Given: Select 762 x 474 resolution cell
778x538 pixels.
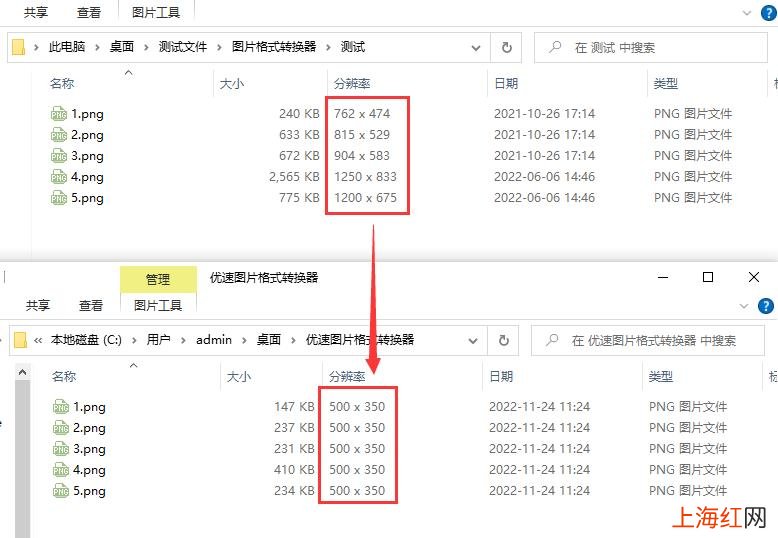Looking at the screenshot, I should 362,114.
